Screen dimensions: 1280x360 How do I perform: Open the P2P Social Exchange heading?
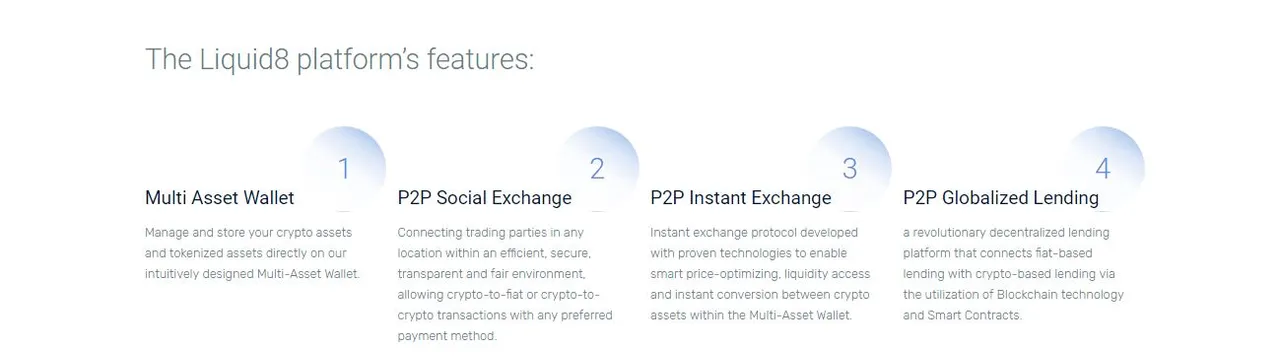point(485,198)
